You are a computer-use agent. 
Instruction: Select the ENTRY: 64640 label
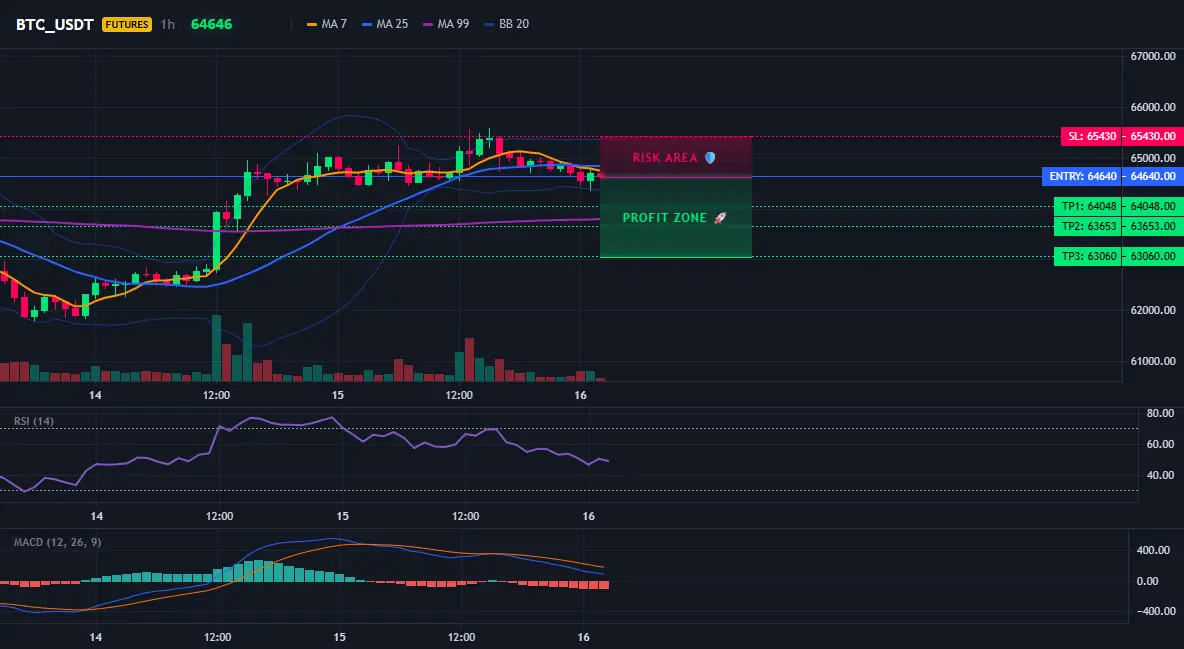1082,177
